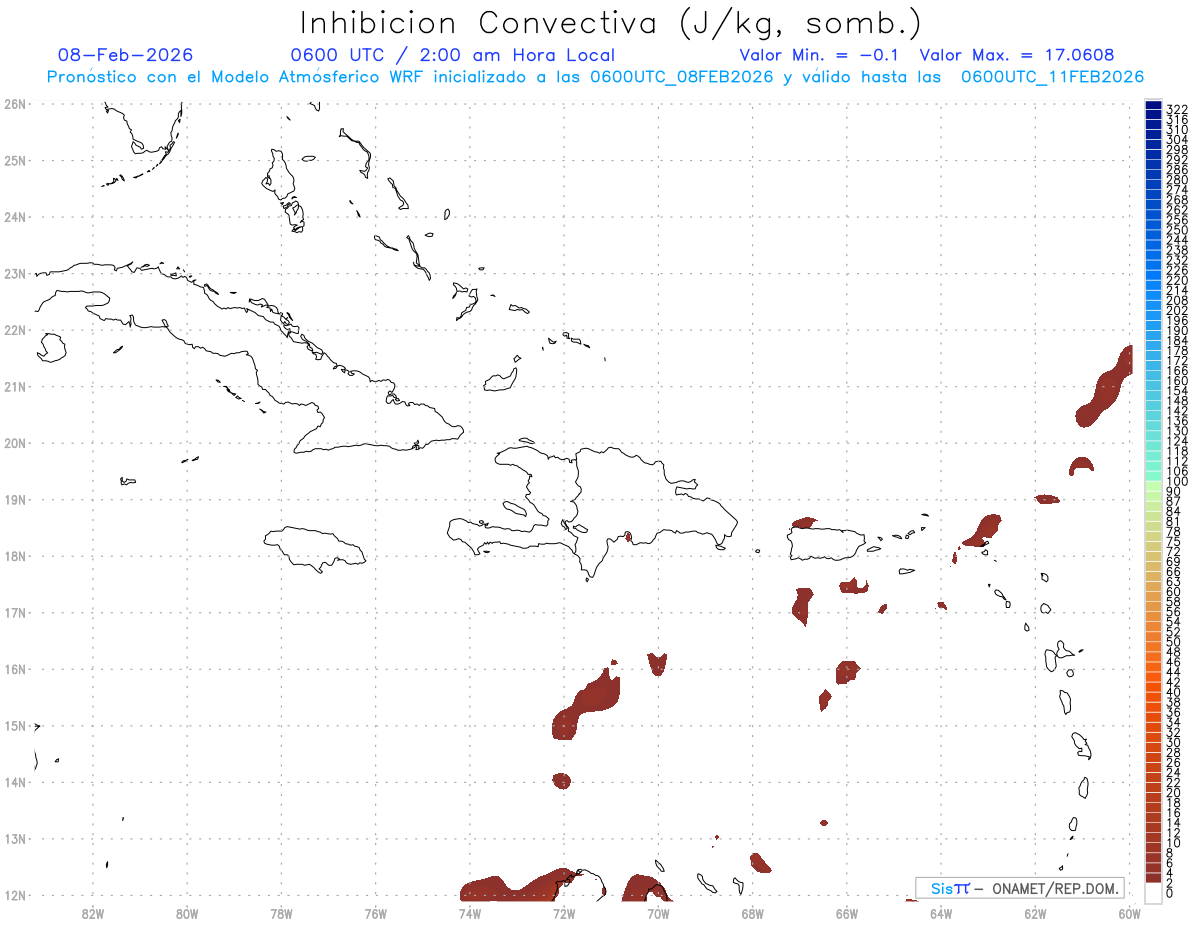
Task: Click the "12N" latitude label
Action: 14,895
